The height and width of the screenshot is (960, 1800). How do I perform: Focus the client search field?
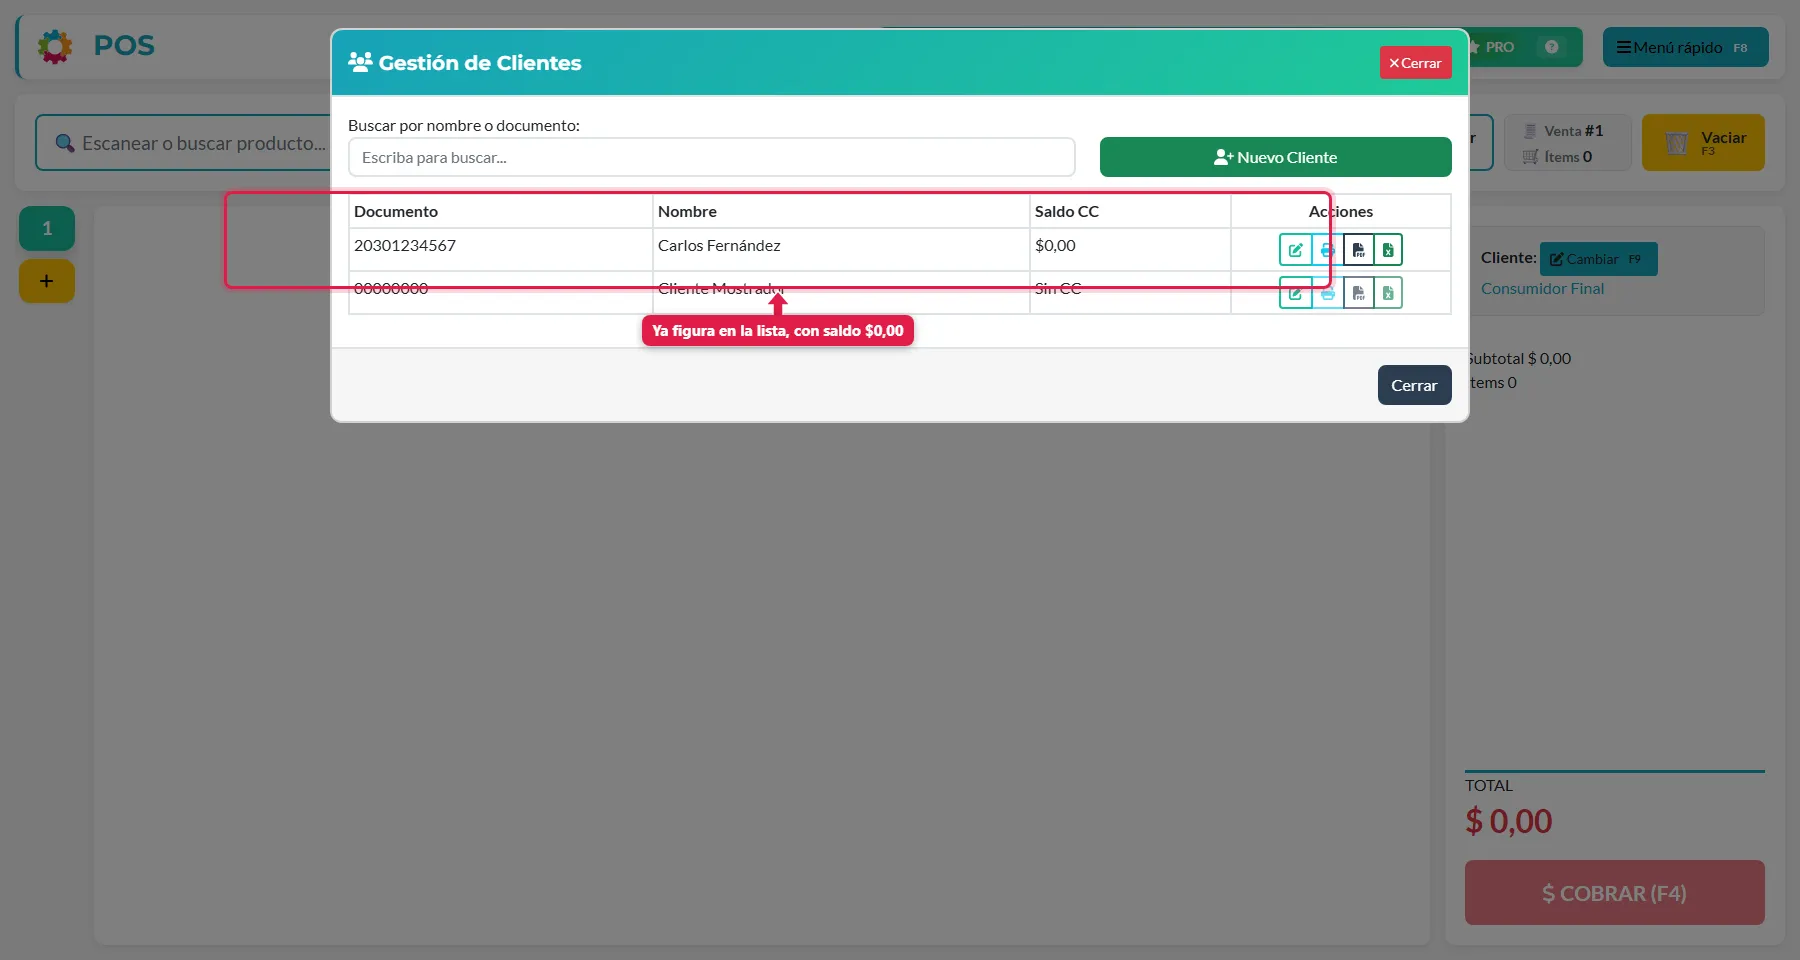coord(712,157)
